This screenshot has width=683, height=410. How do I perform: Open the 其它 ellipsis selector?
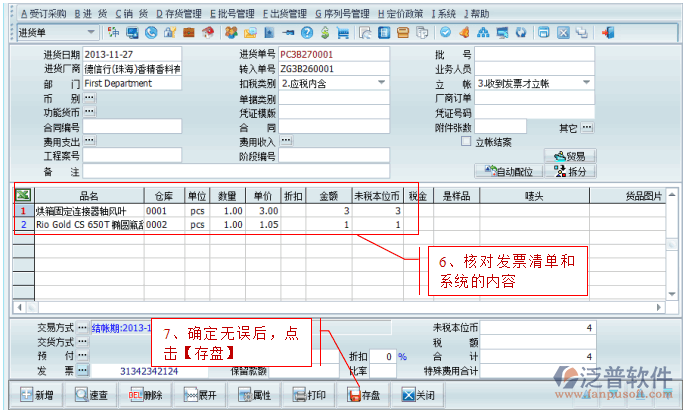coord(587,128)
